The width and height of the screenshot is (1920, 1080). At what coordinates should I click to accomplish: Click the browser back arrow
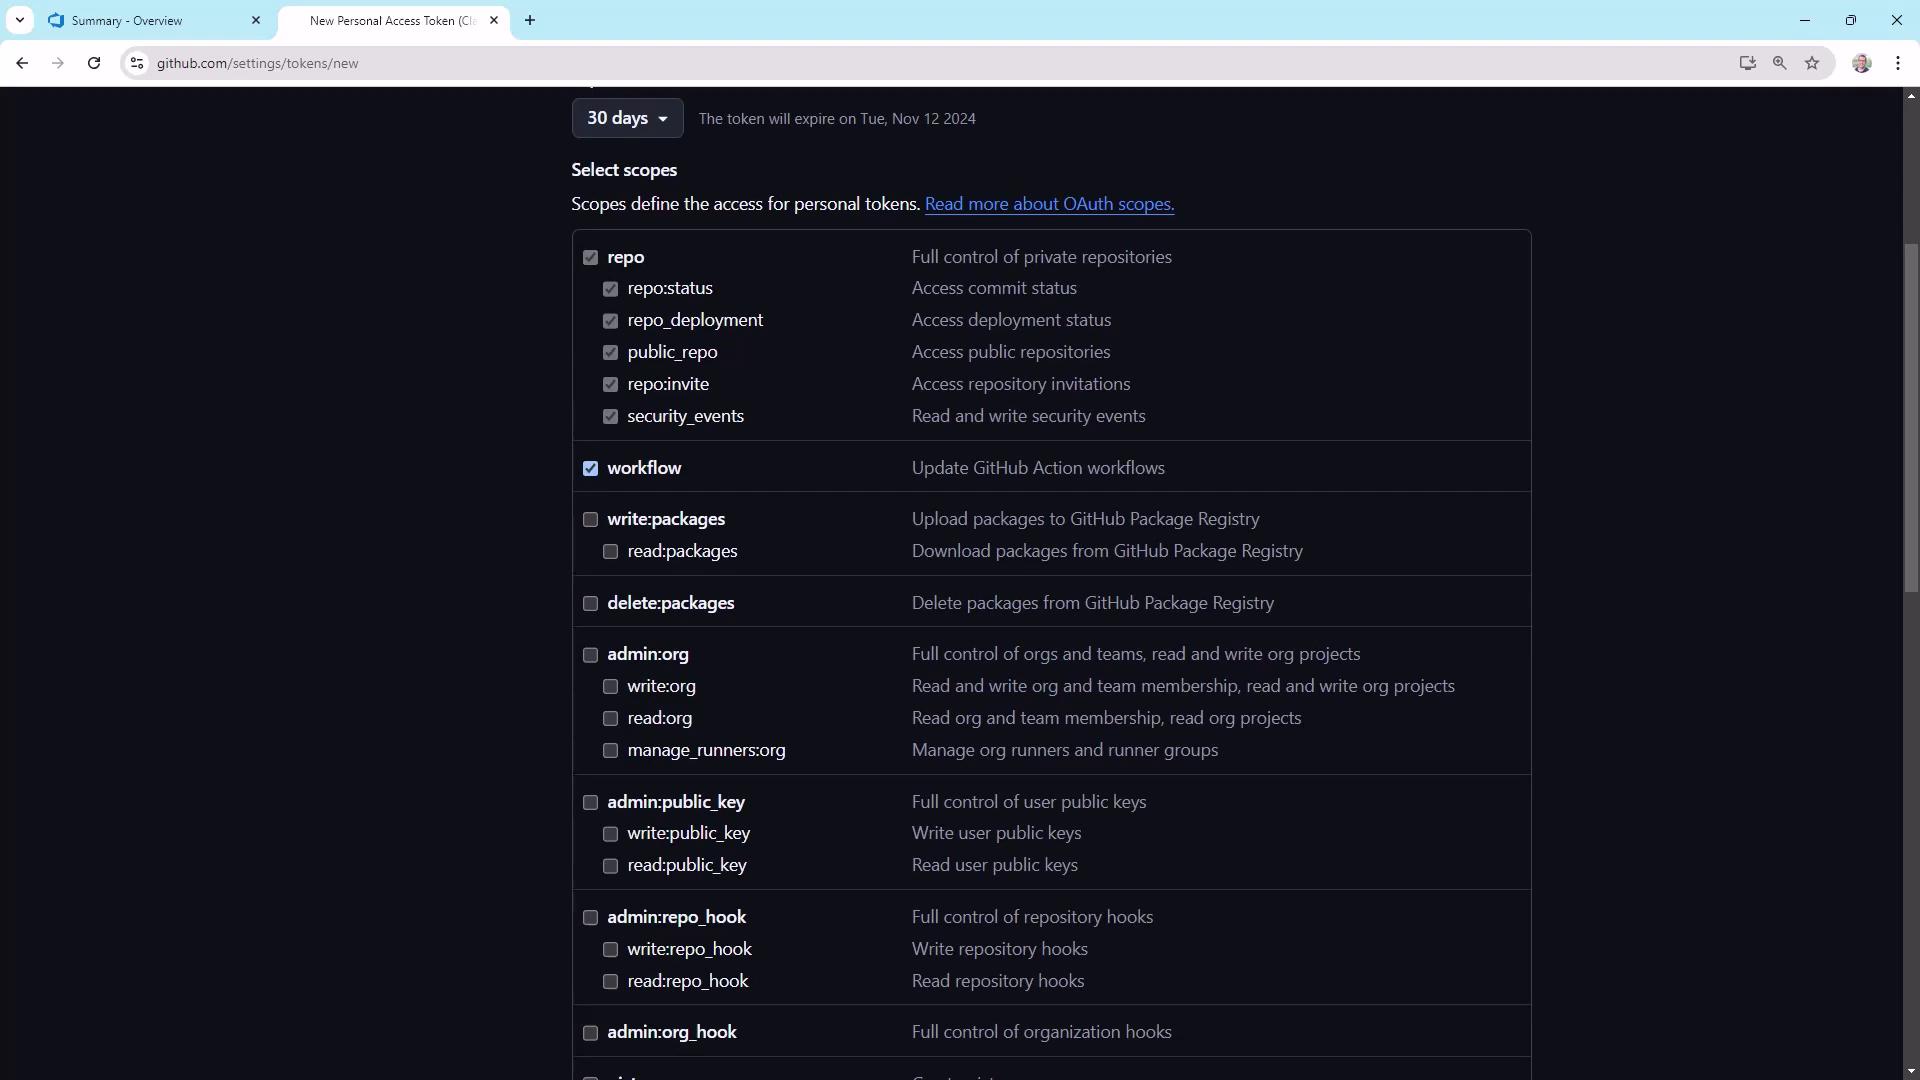[x=22, y=63]
